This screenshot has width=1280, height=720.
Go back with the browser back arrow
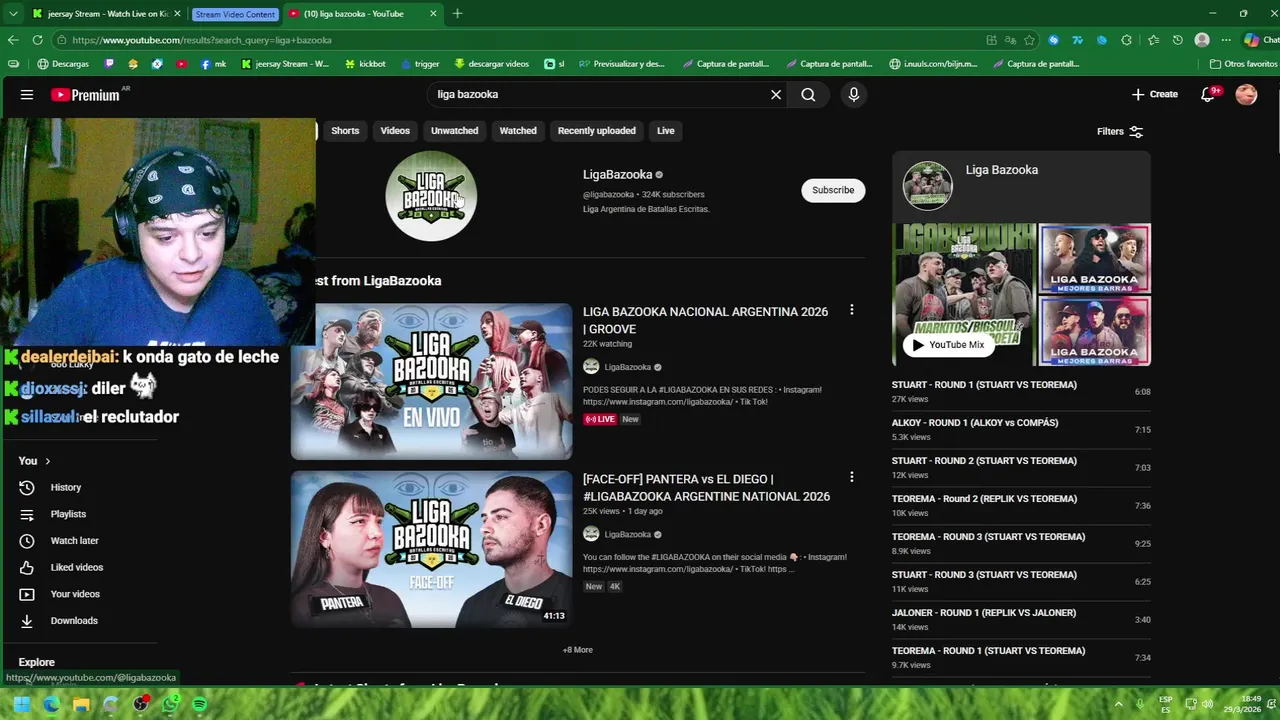click(13, 40)
